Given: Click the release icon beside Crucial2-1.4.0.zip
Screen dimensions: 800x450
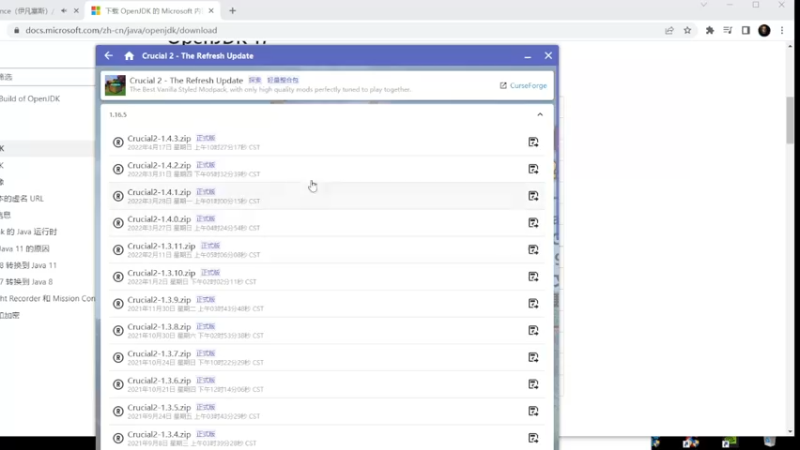Looking at the screenshot, I should pos(118,223).
